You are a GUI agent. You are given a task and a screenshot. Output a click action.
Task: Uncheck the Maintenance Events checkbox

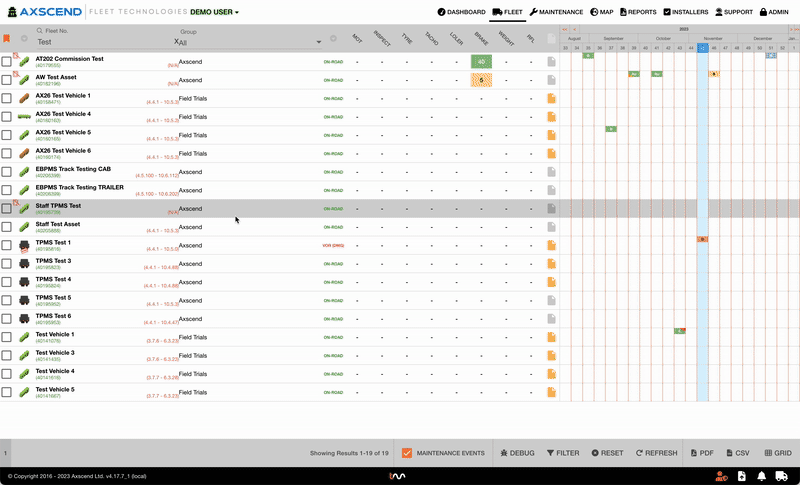pyautogui.click(x=407, y=453)
